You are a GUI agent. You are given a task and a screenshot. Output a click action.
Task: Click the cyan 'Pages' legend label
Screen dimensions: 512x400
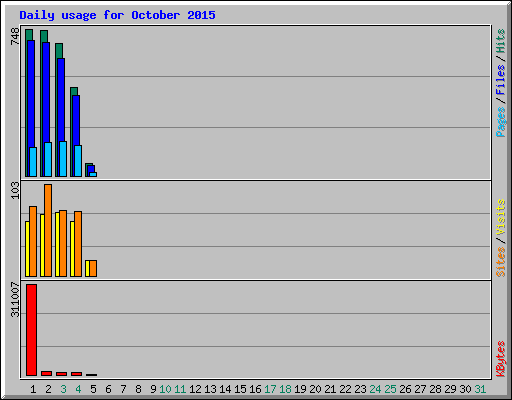click(x=500, y=122)
